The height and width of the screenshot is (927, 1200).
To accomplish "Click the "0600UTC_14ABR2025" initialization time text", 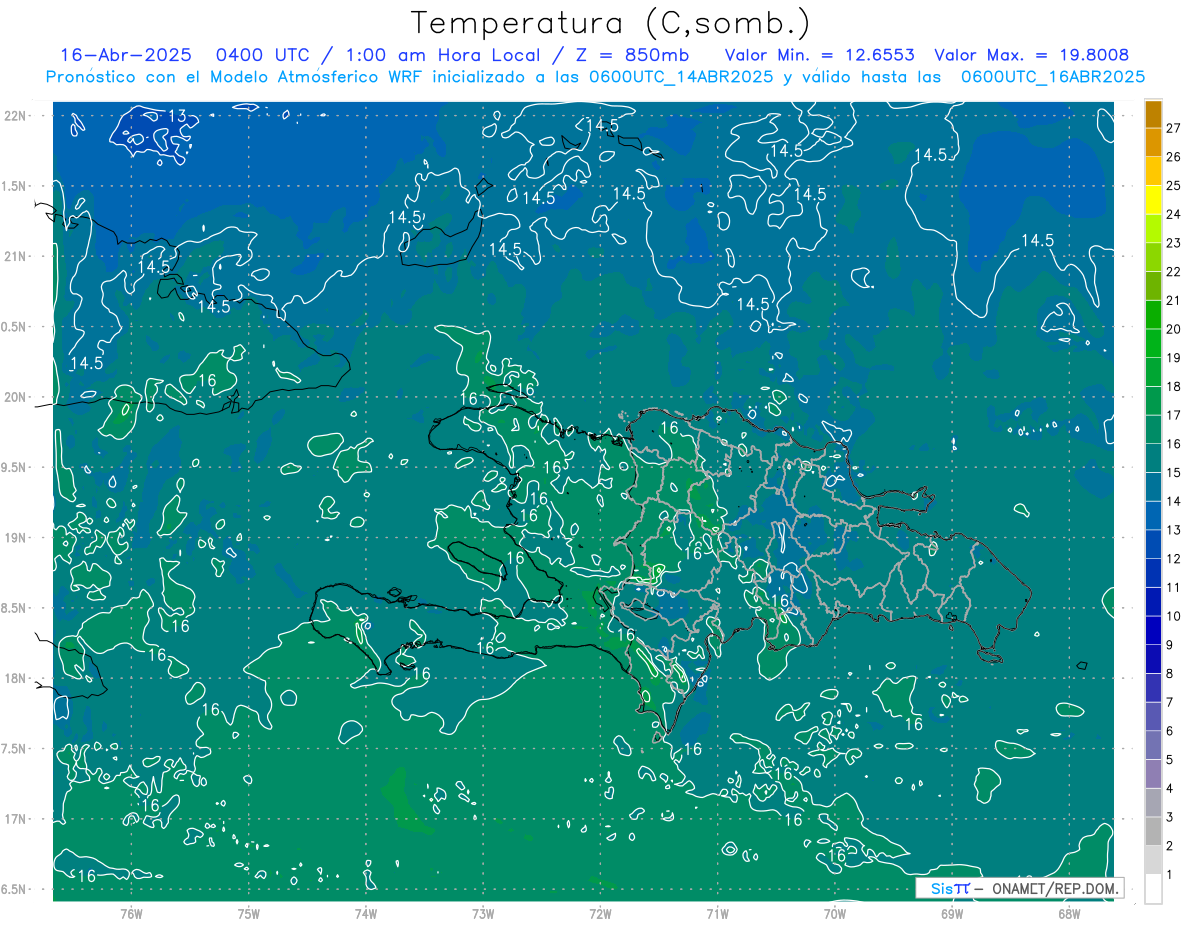I will pyautogui.click(x=680, y=77).
